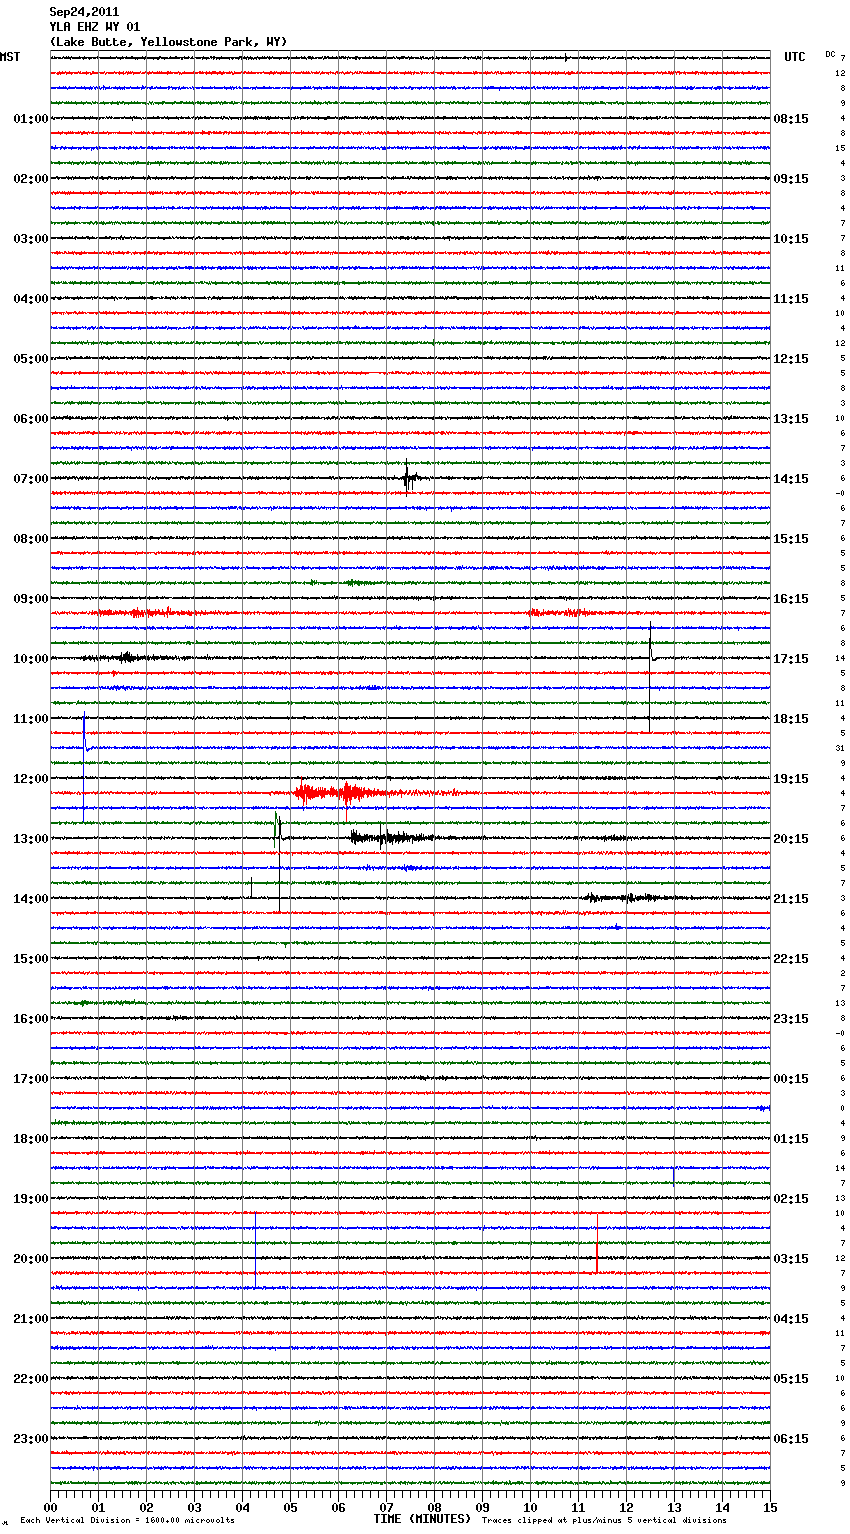850x1534 pixels.
Task: Click the 16:15 UTC time label
Action: pos(791,599)
